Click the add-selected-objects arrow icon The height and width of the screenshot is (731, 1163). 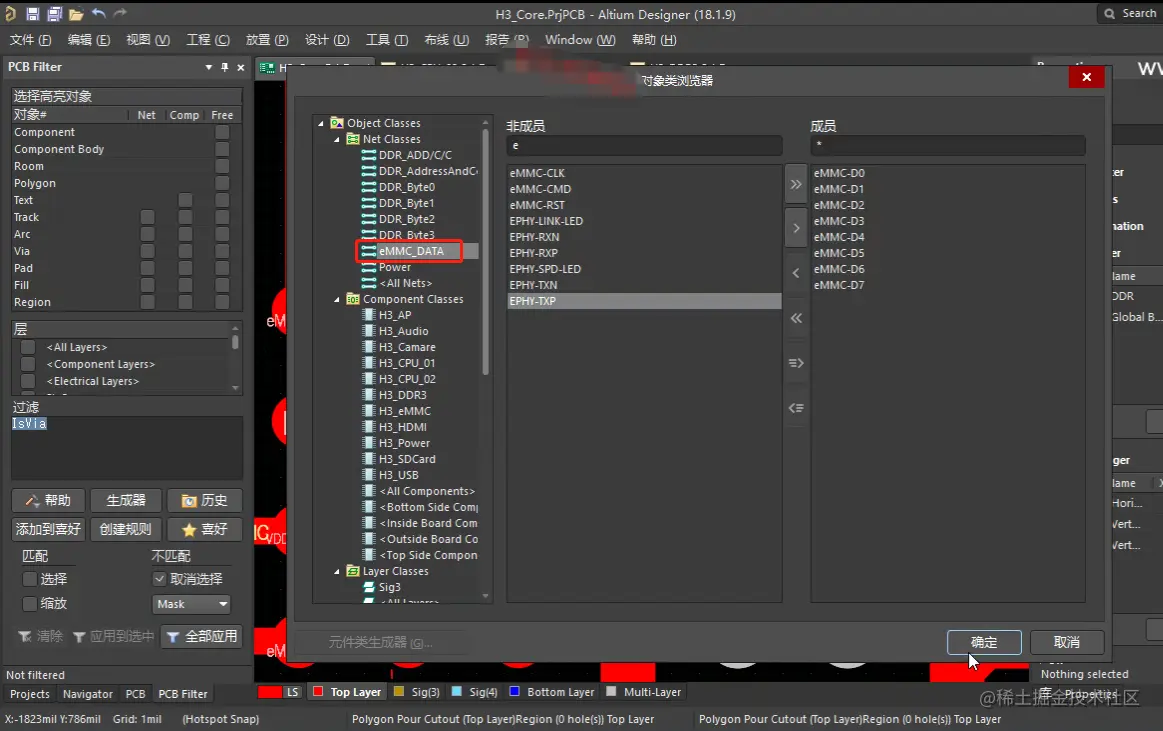click(x=796, y=363)
